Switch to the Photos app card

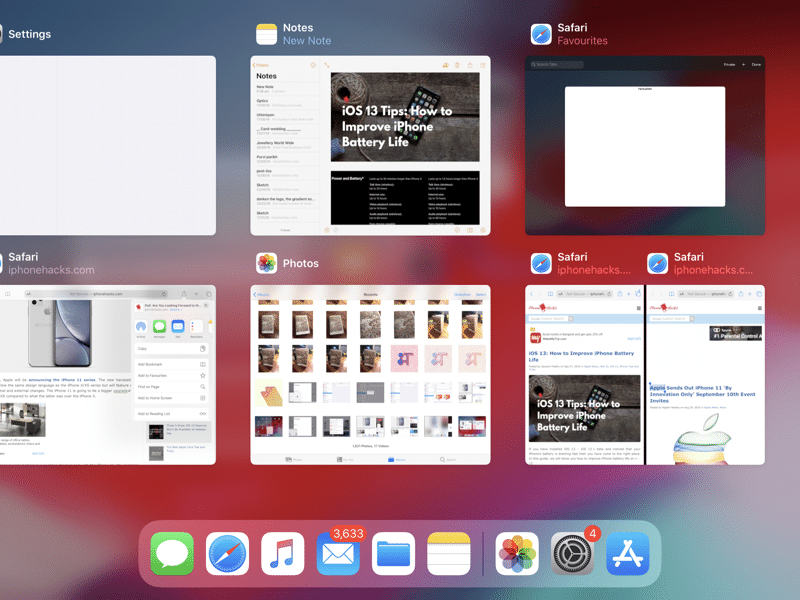[370, 374]
